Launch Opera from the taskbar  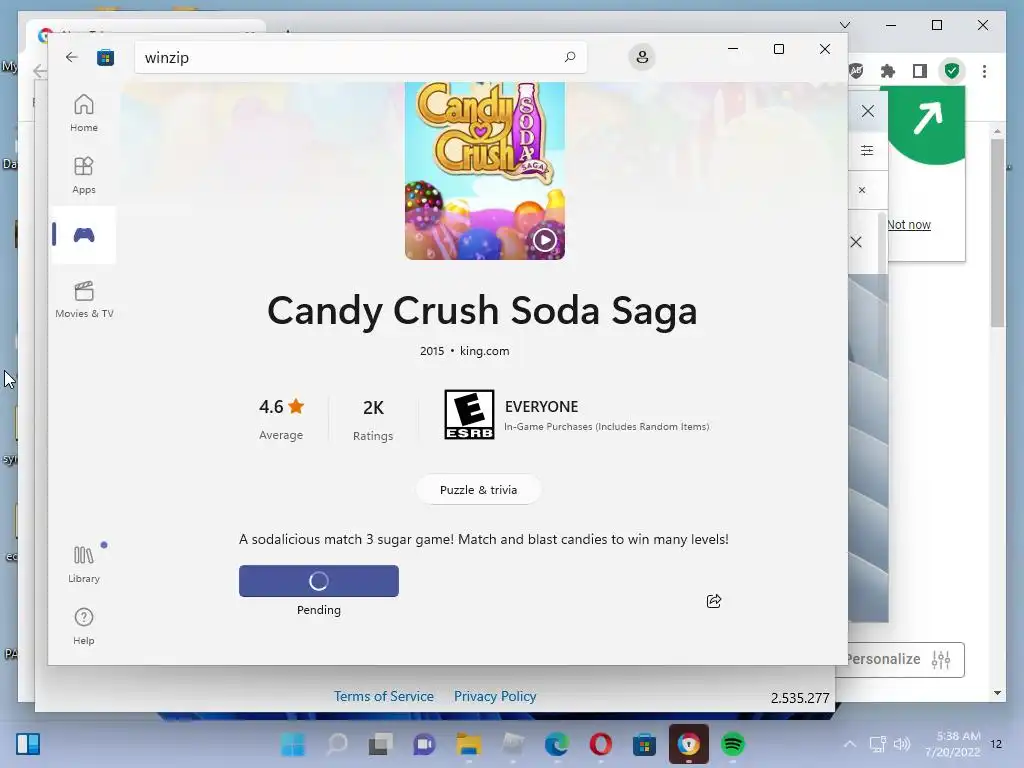point(601,744)
